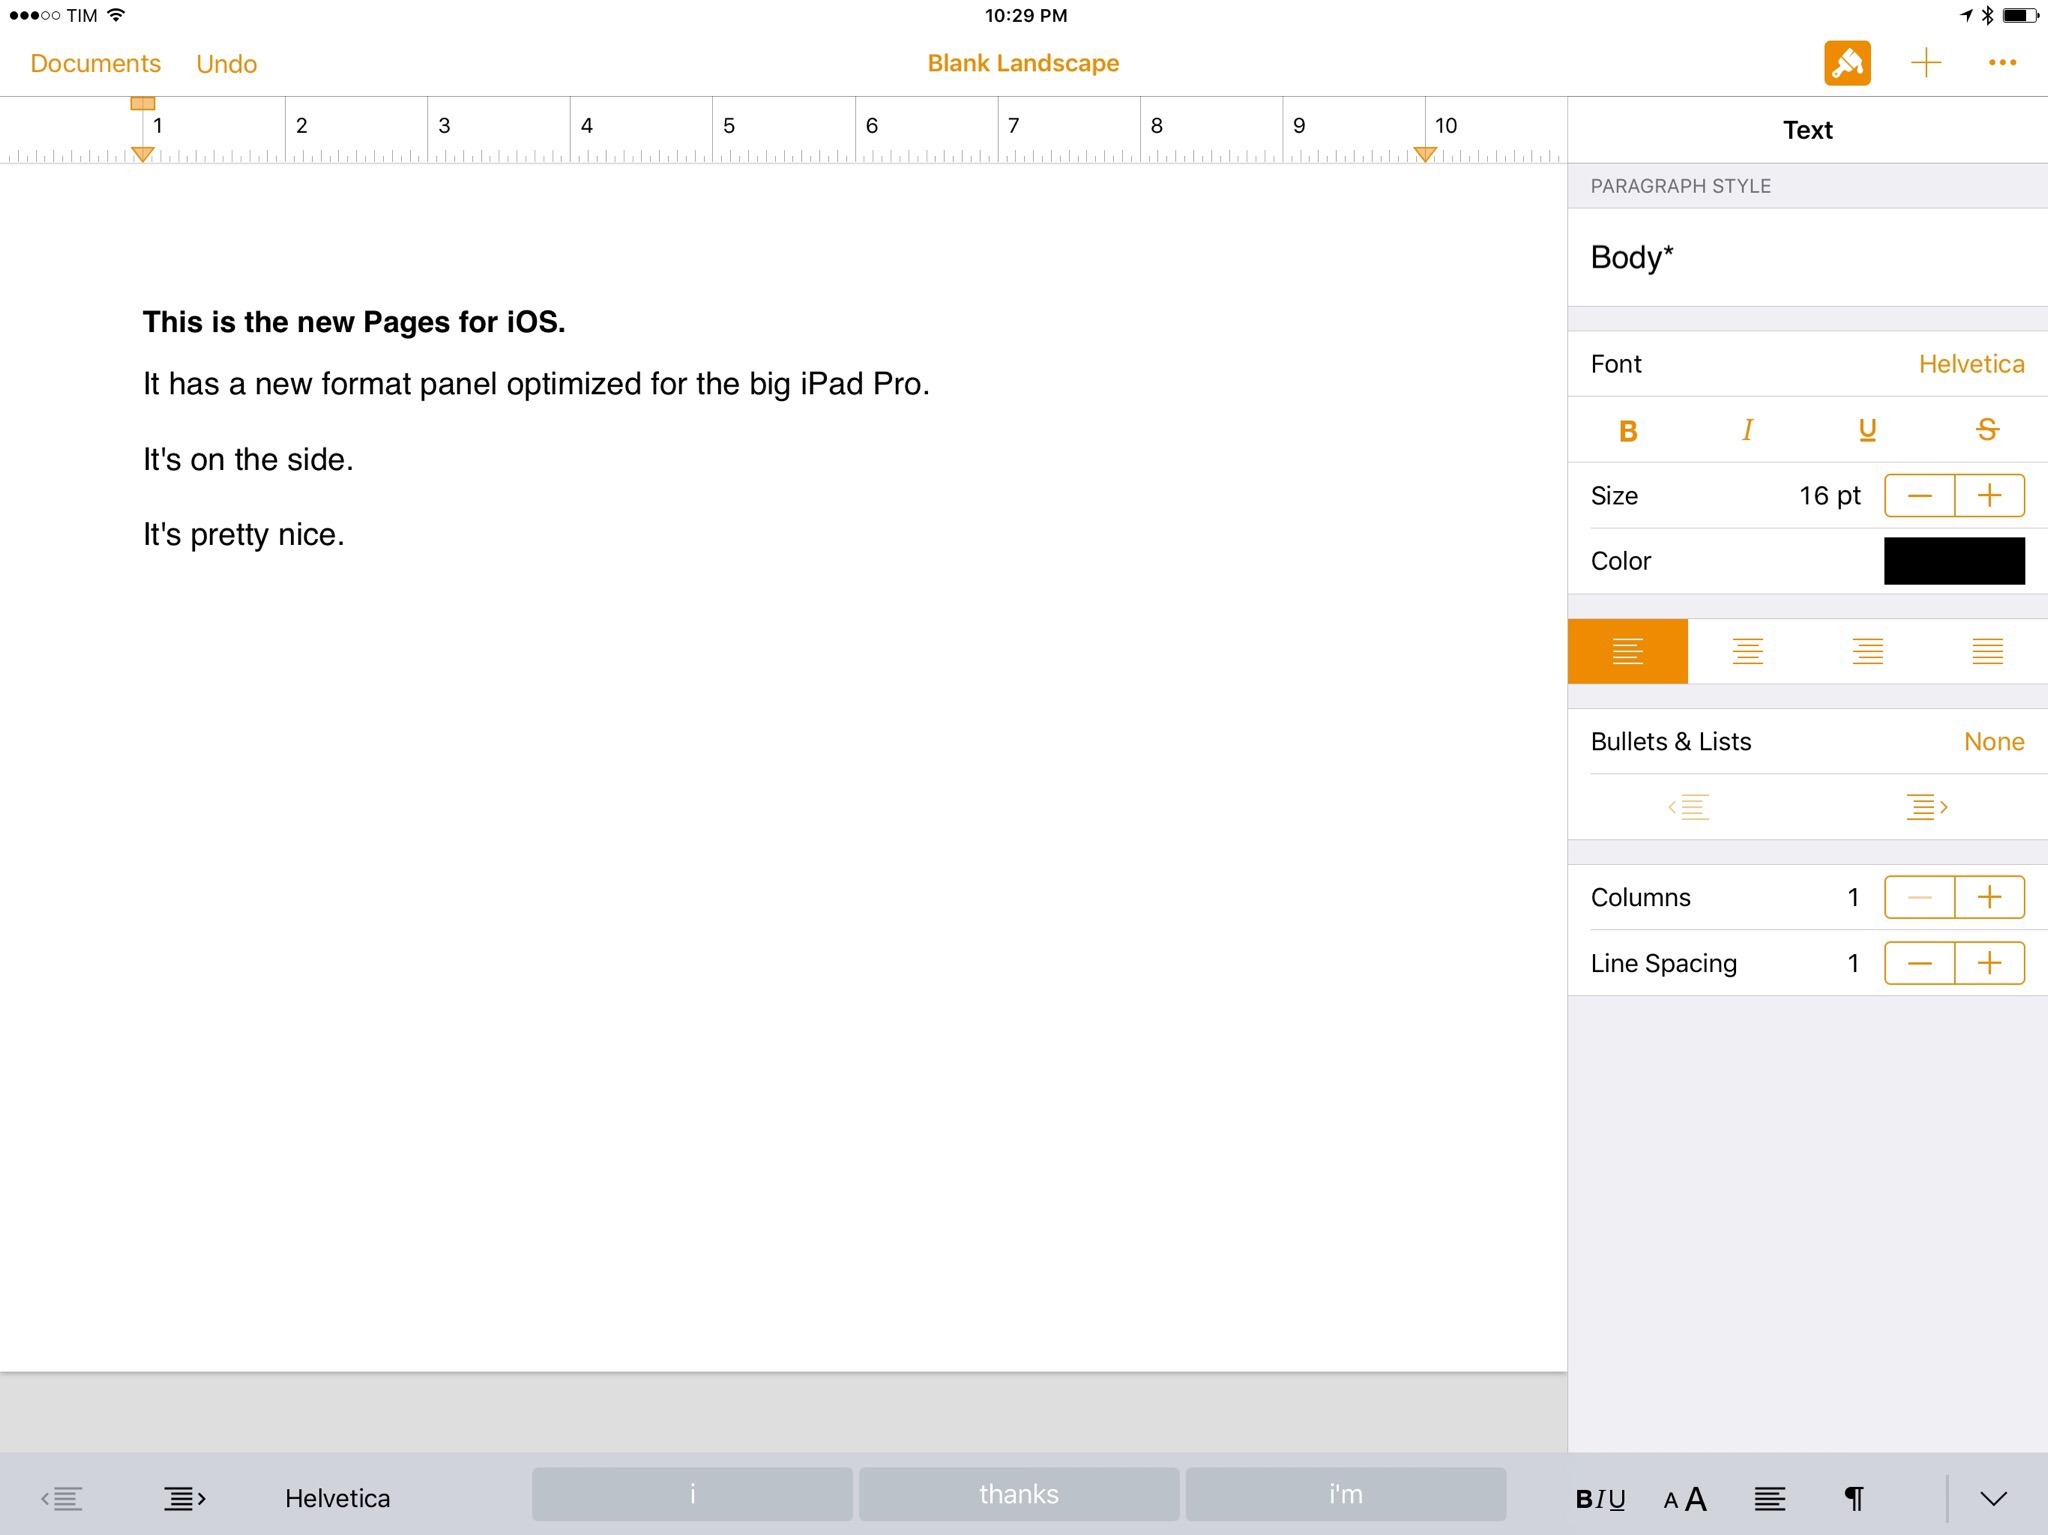
Task: Tap the location services arrow icon
Action: coord(1966,15)
